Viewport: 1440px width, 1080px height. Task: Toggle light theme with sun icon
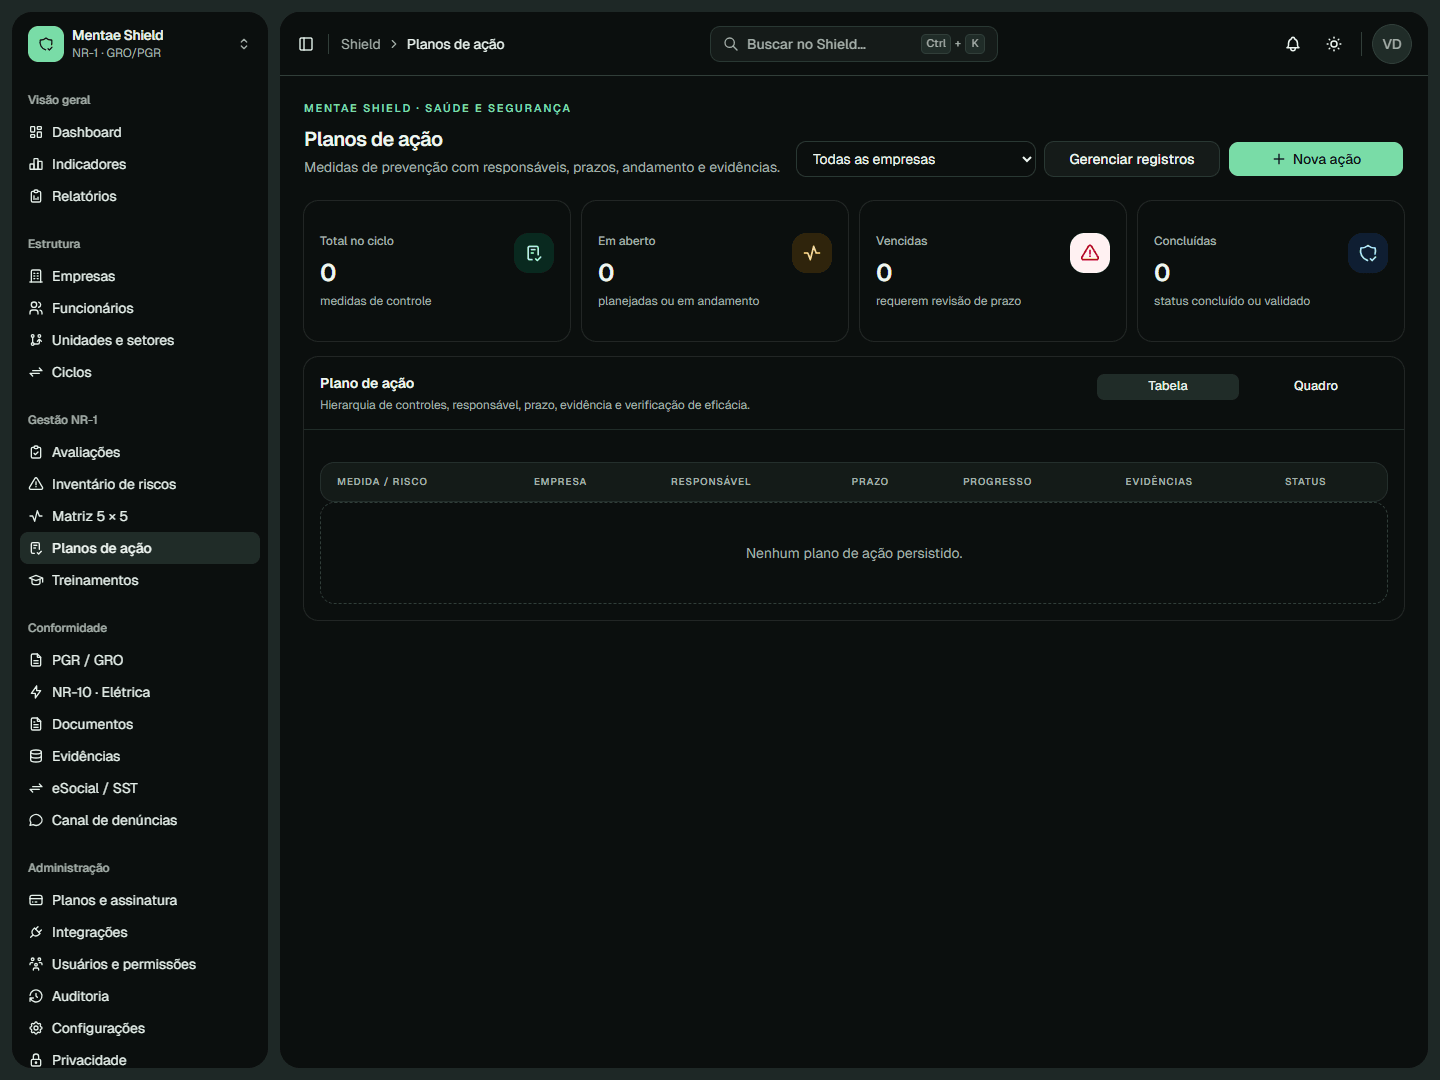[1334, 44]
